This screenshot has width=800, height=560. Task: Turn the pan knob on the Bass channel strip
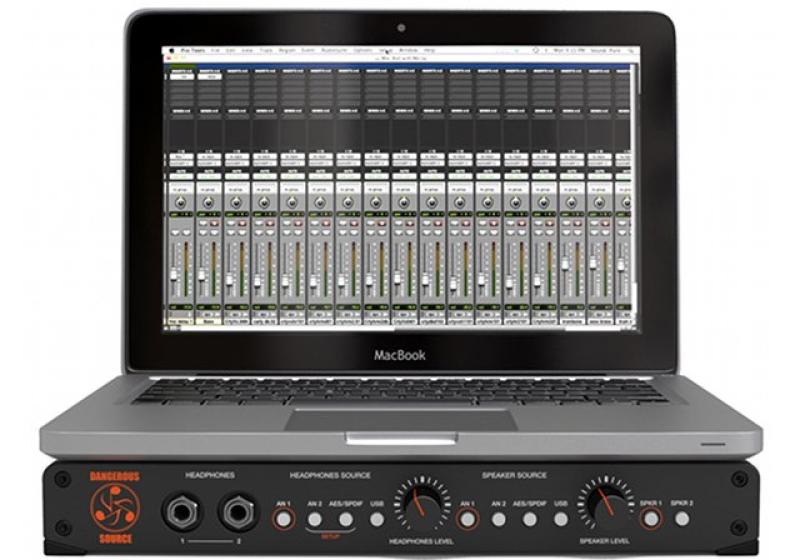[x=208, y=202]
